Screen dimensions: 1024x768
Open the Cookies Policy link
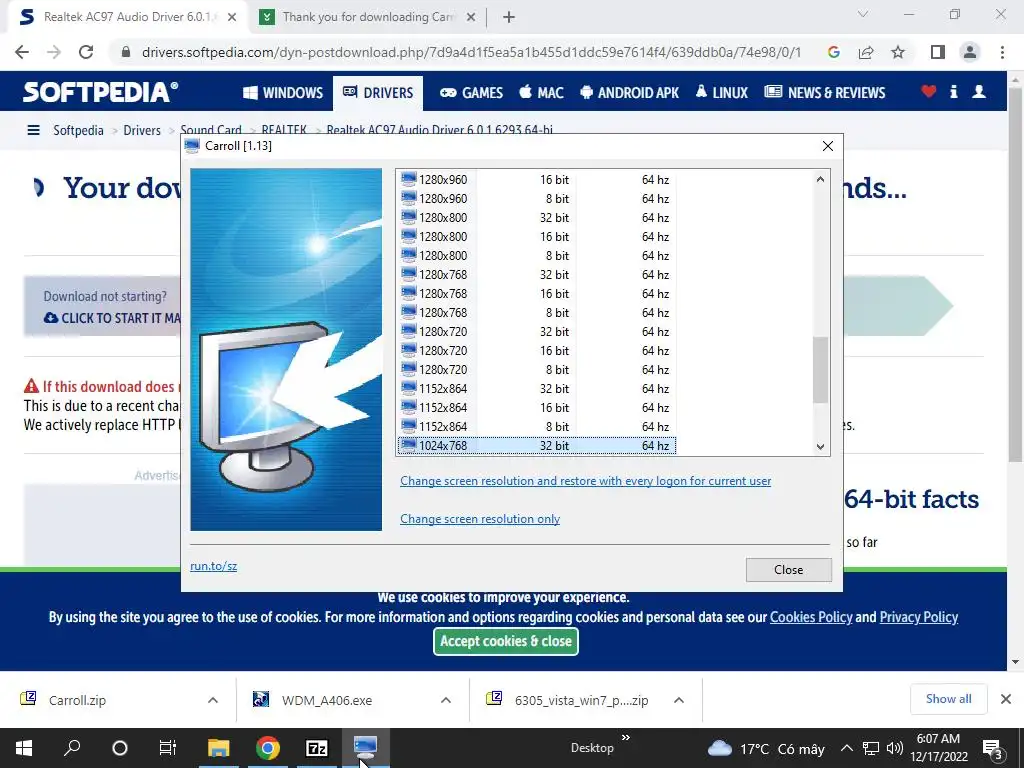811,617
